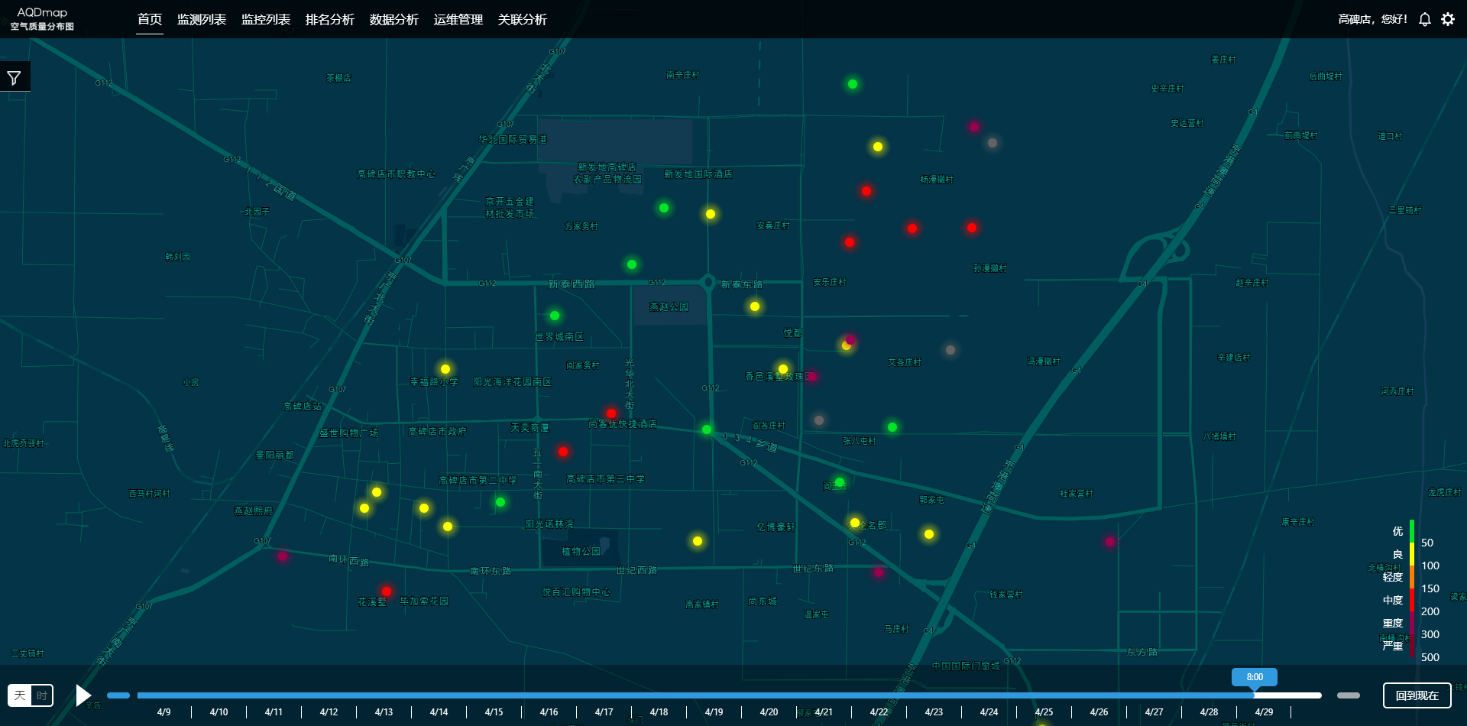1467x726 pixels.
Task: Open the settings gear icon
Action: click(1448, 19)
